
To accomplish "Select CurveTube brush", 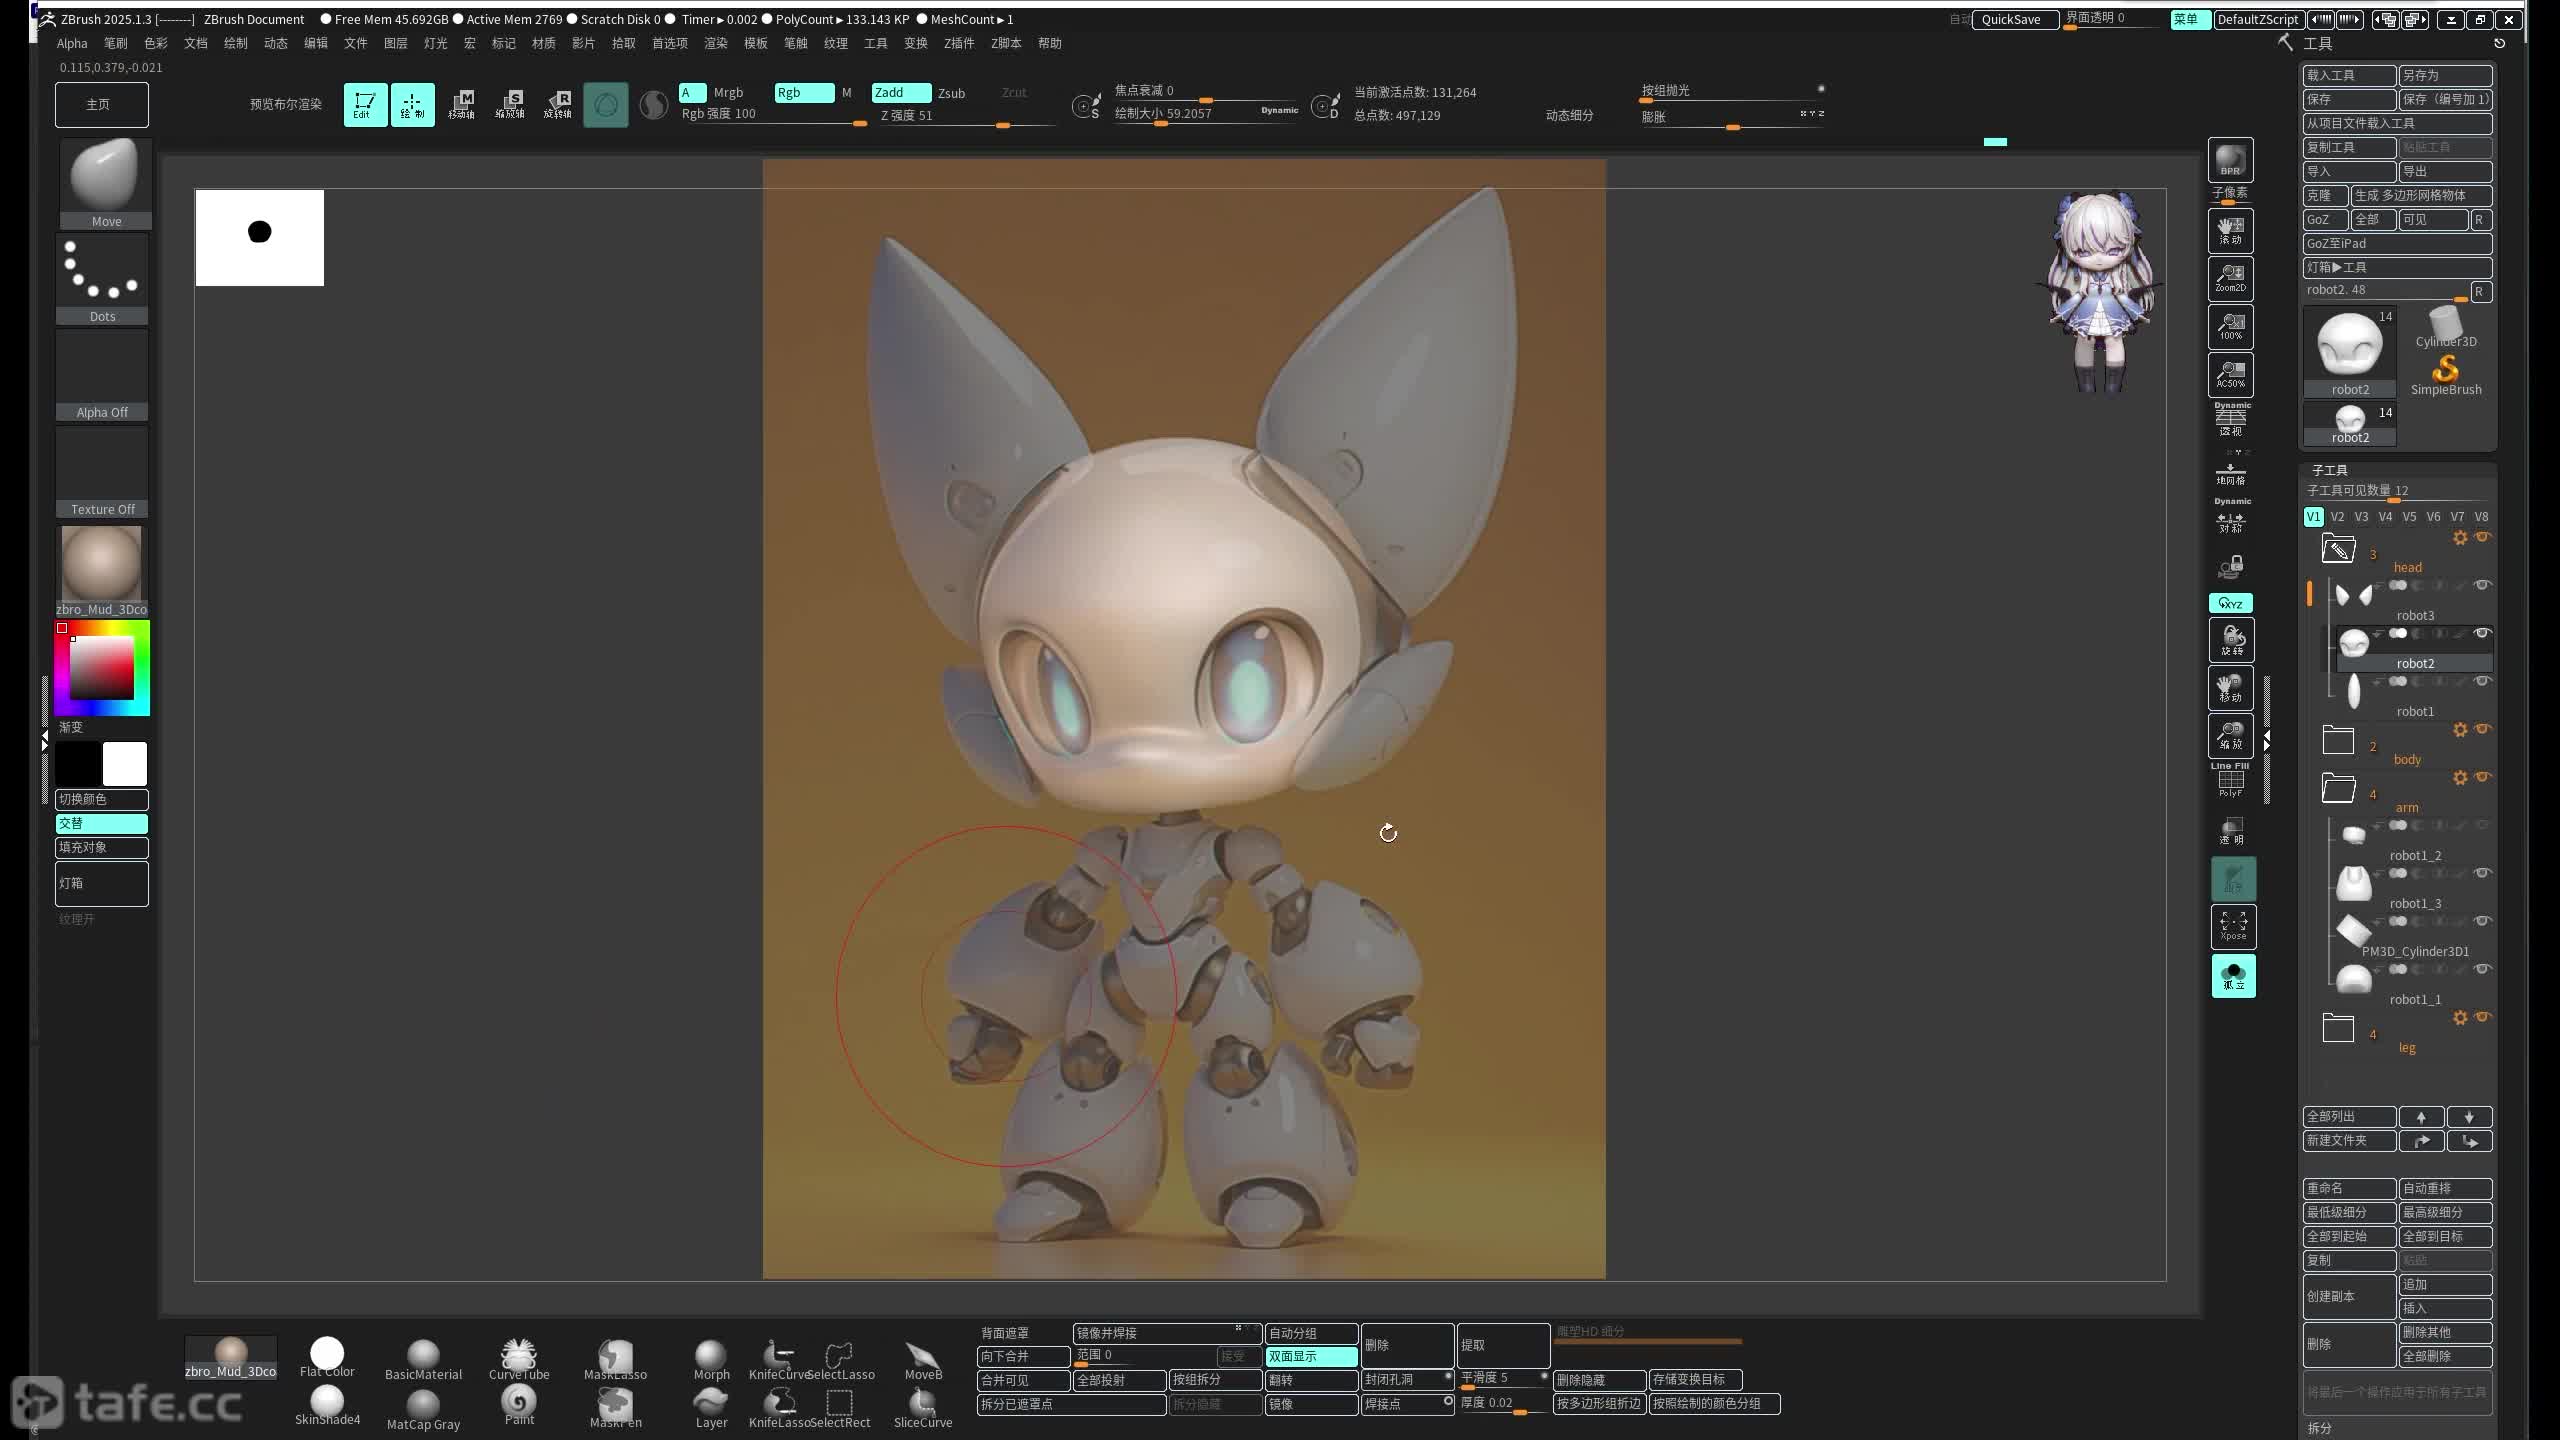I will [x=519, y=1360].
